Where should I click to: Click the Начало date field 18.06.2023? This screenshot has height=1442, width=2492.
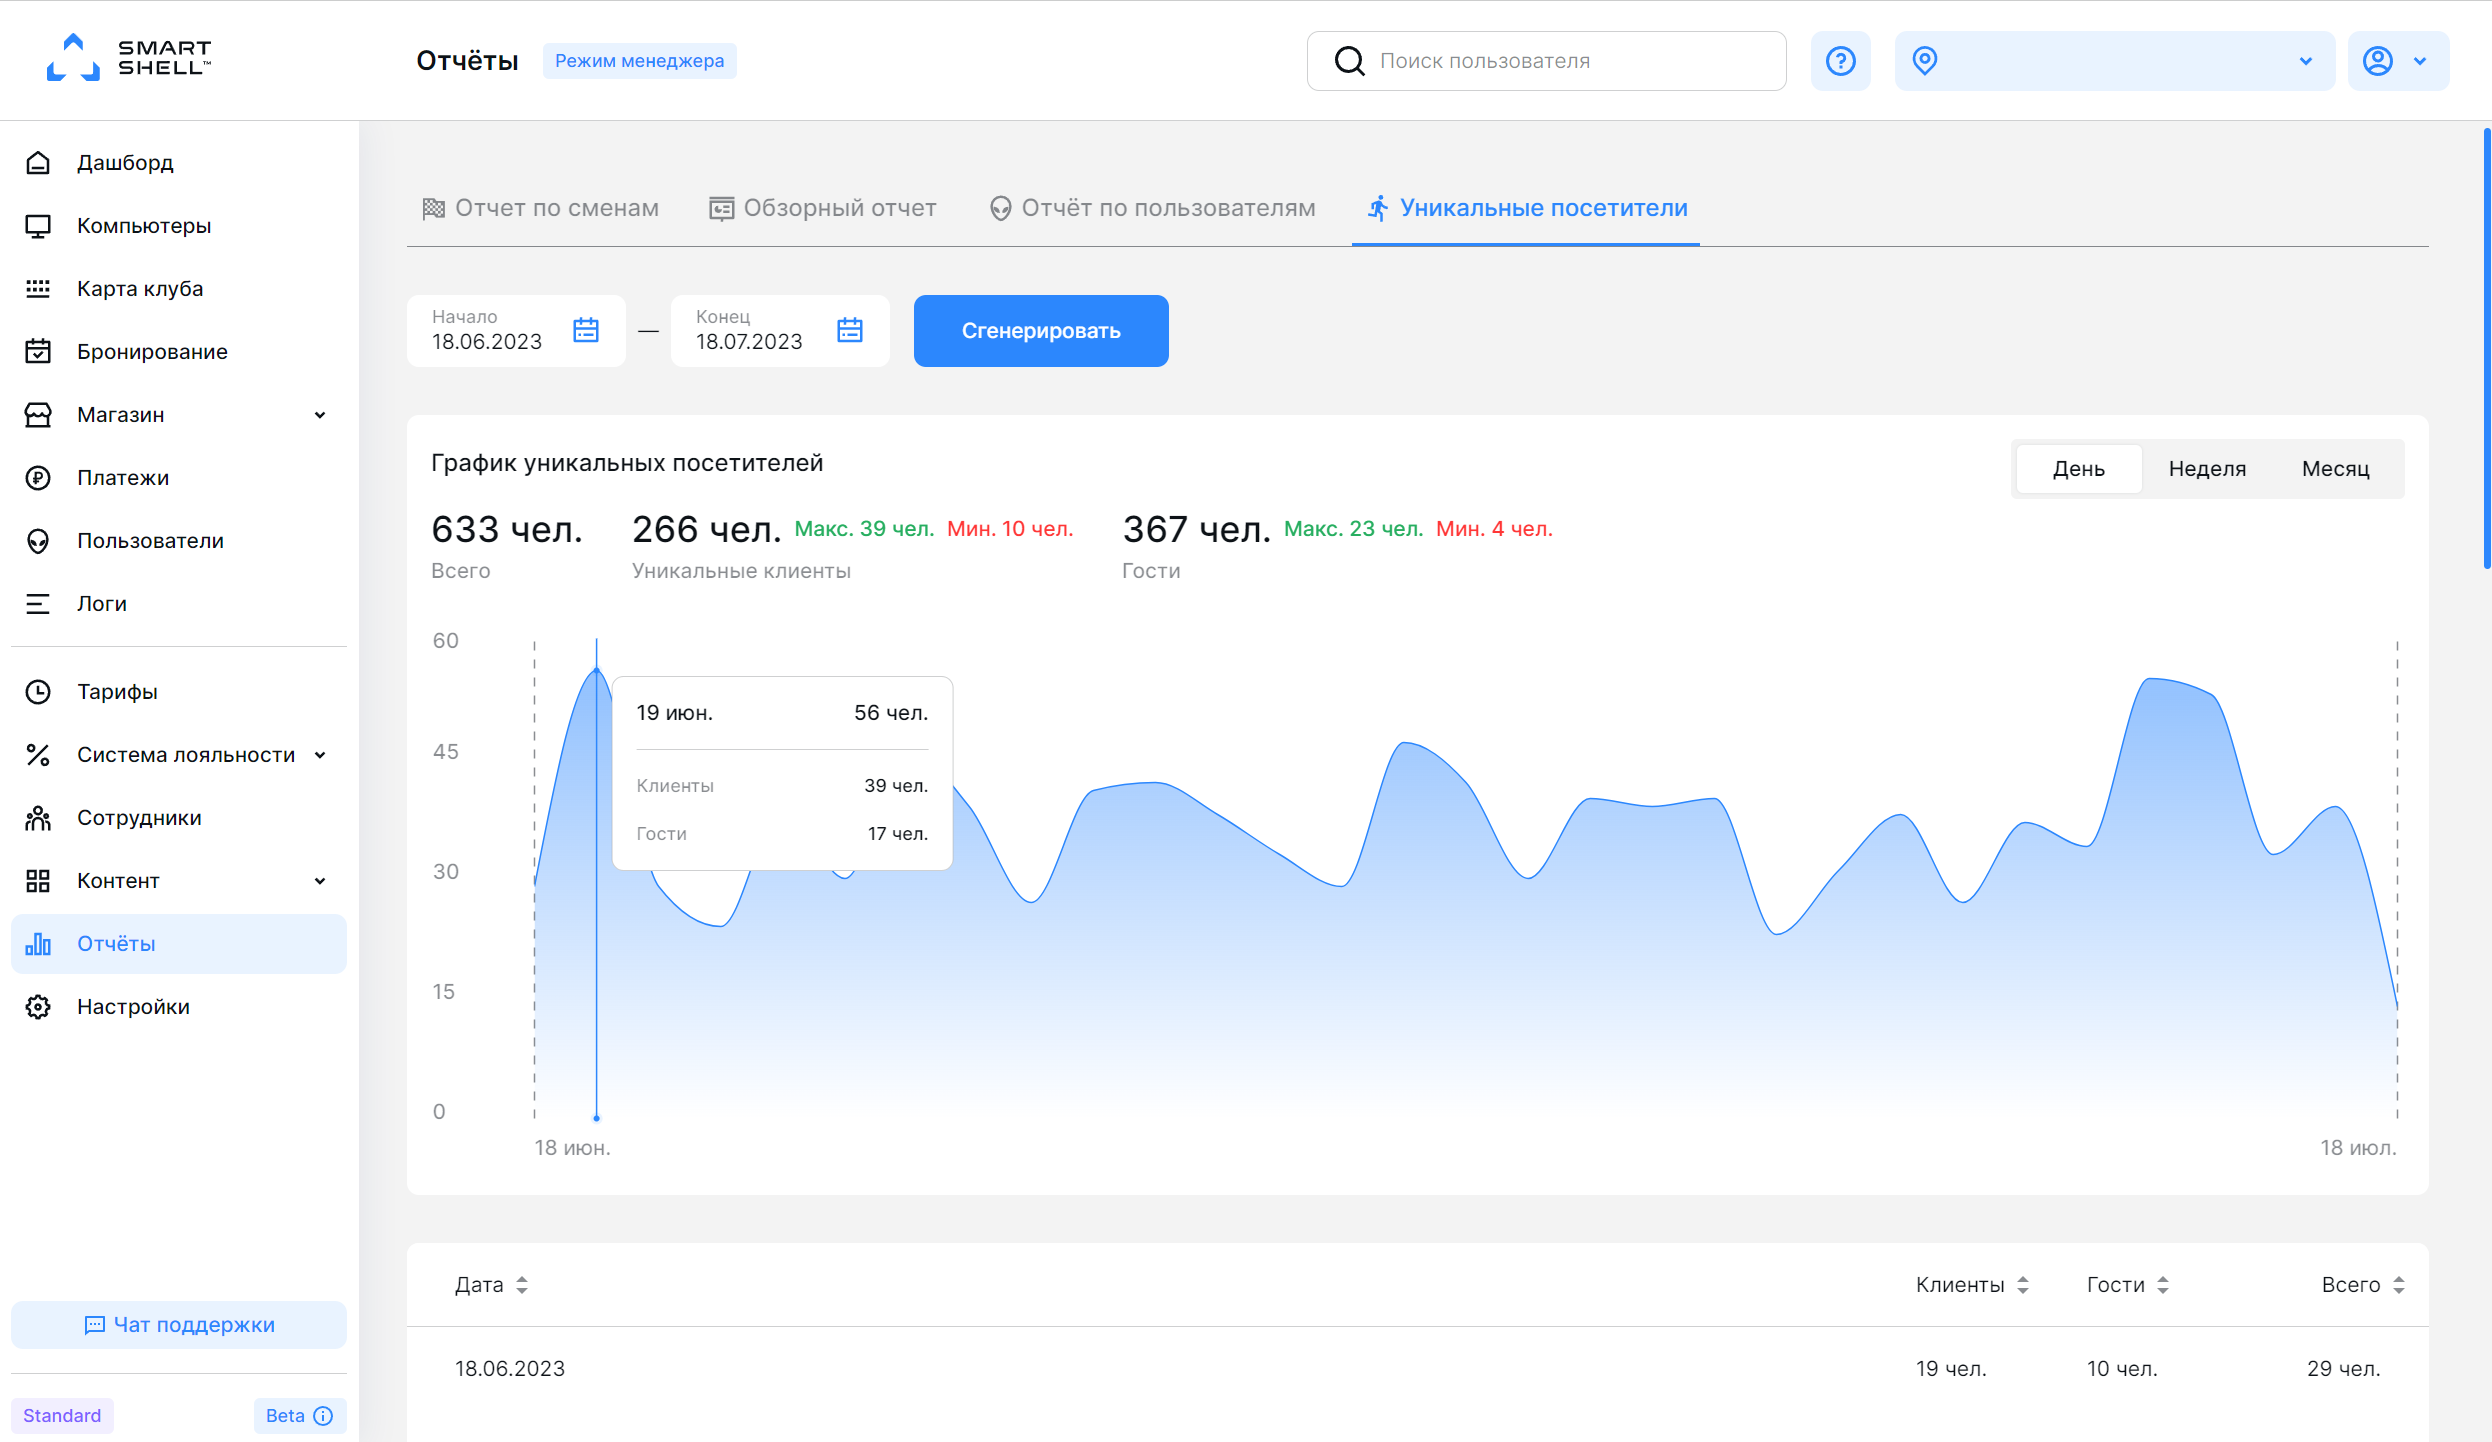(516, 331)
